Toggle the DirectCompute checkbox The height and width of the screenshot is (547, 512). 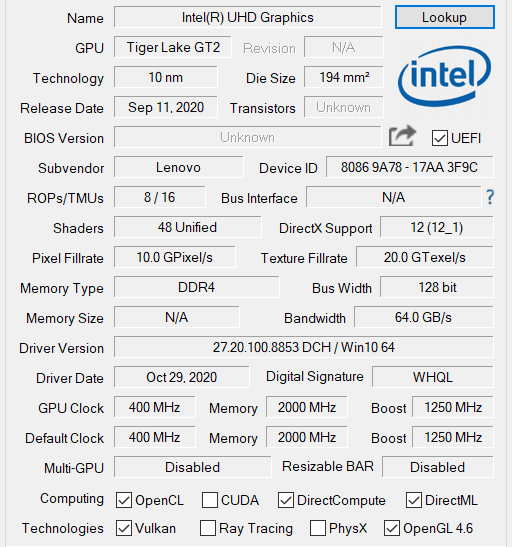[x=286, y=500]
